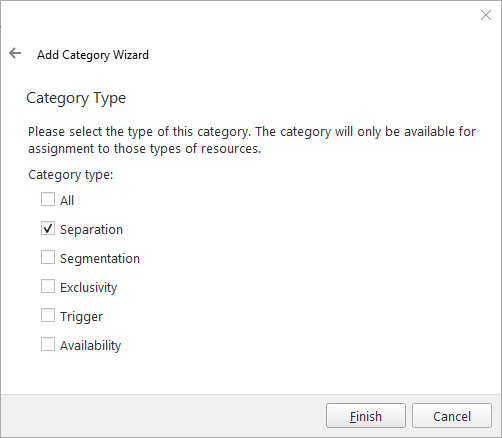Screen dimensions: 502x438
Task: Uncheck the Separation checkbox box
Action: [48, 228]
